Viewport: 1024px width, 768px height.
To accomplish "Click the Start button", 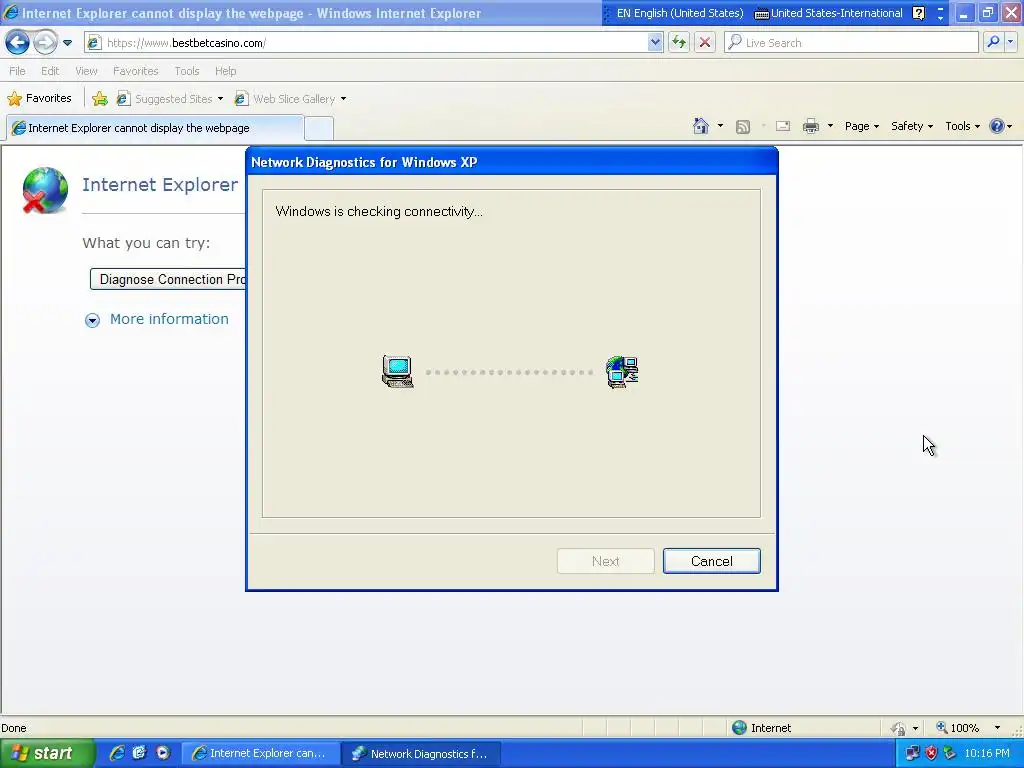I will click(46, 754).
